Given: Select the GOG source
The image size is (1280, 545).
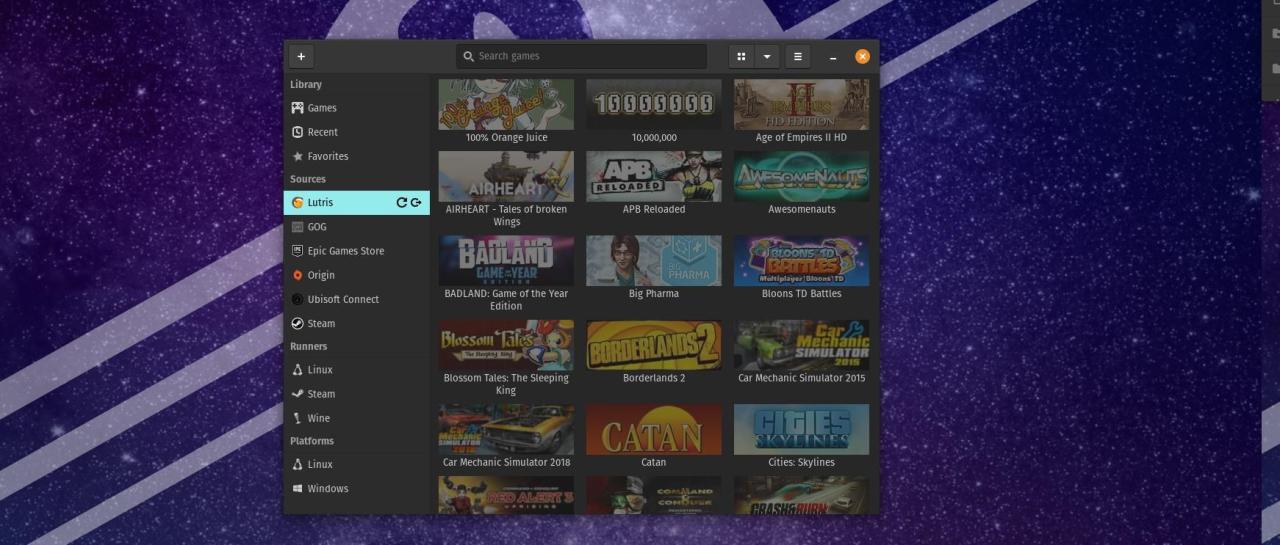Looking at the screenshot, I should coord(357,227).
